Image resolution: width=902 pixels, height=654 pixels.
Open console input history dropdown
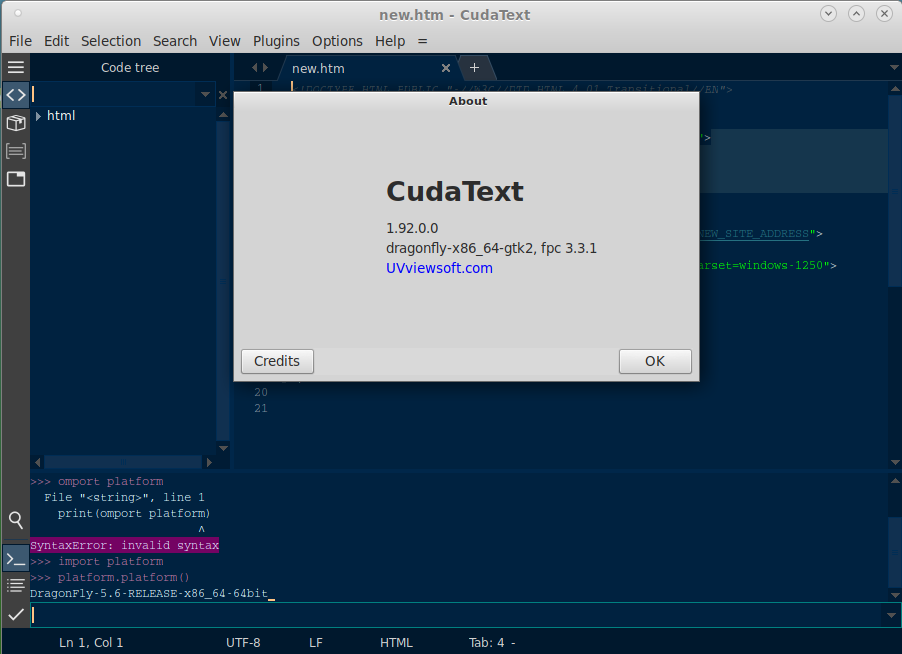892,615
